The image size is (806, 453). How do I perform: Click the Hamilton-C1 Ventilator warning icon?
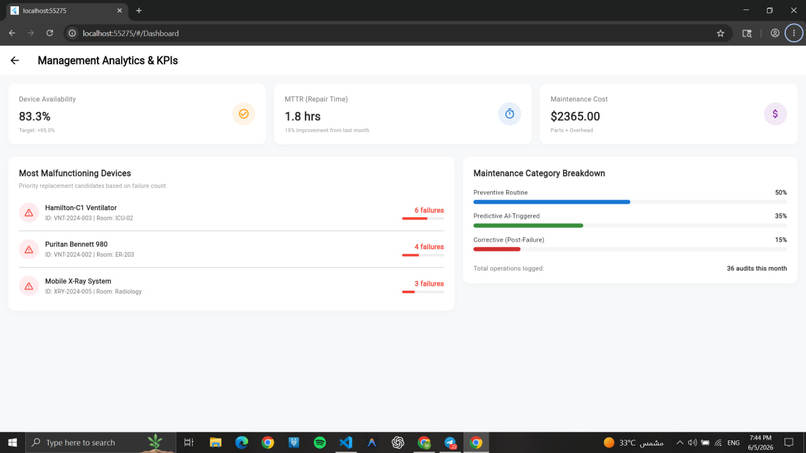click(x=29, y=212)
